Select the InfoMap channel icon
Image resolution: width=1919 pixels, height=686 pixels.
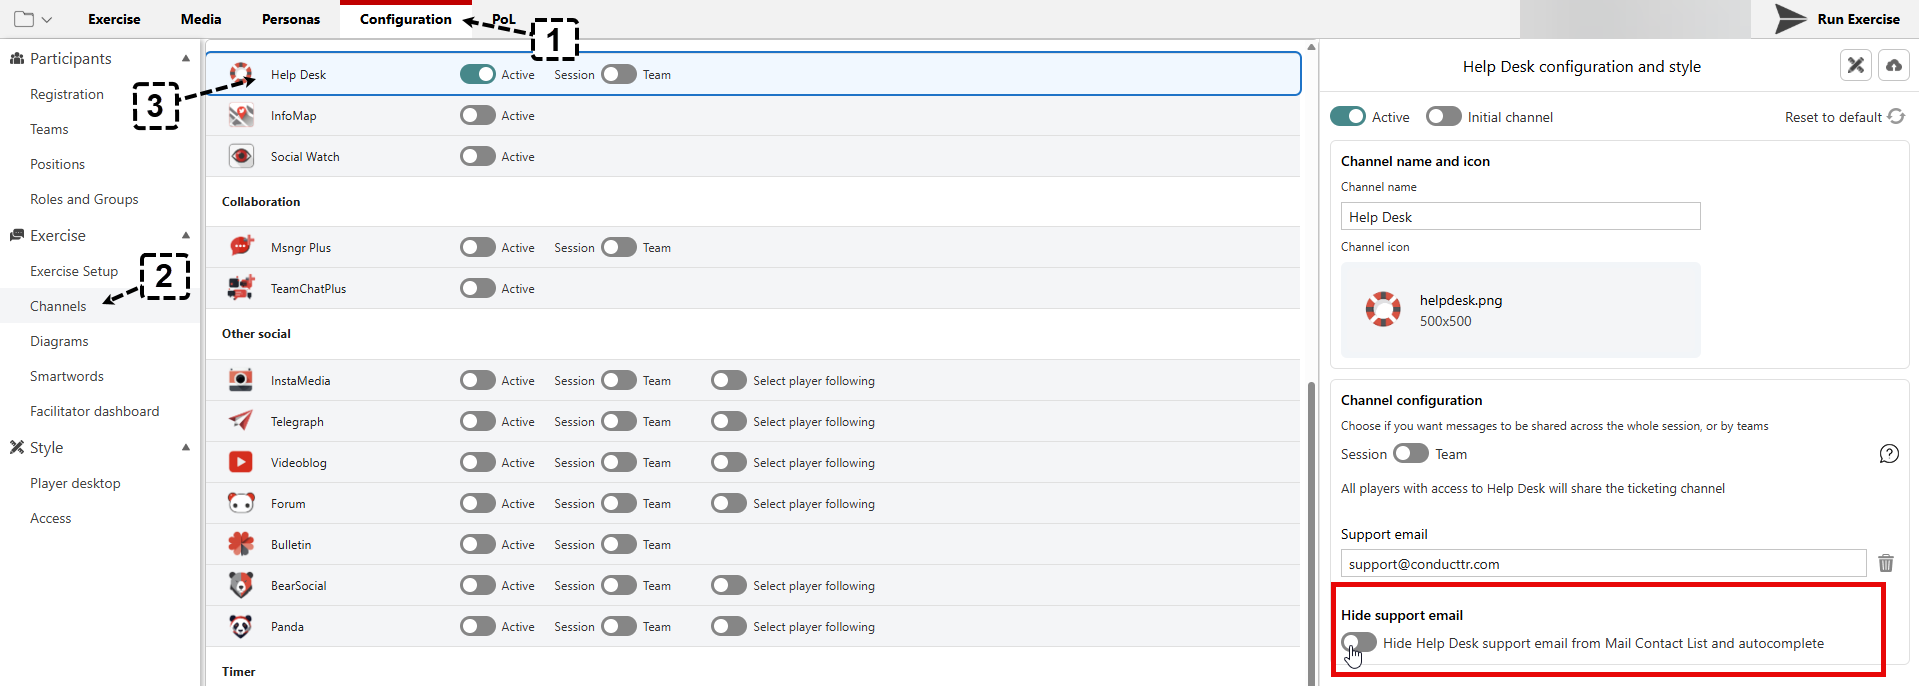[x=241, y=116]
